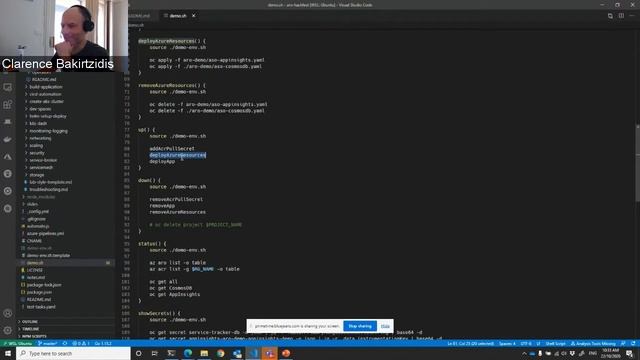The height and width of the screenshot is (360, 640).
Task: Open Google Chrome from the taskbar
Action: pyautogui.click(x=220, y=353)
